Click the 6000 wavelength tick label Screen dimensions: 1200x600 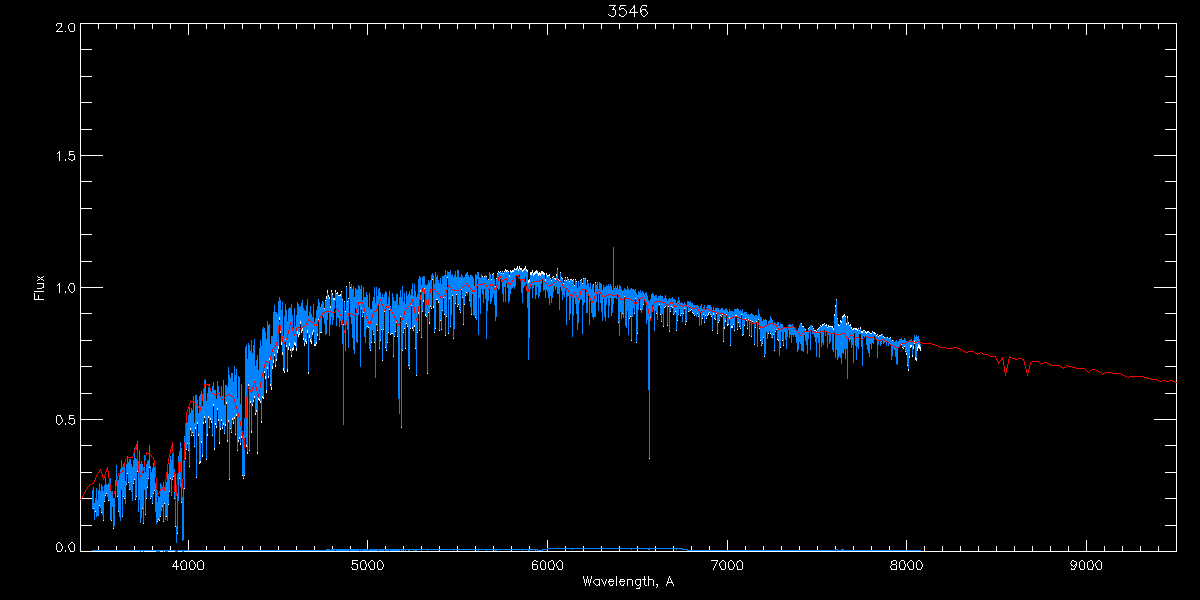(547, 565)
